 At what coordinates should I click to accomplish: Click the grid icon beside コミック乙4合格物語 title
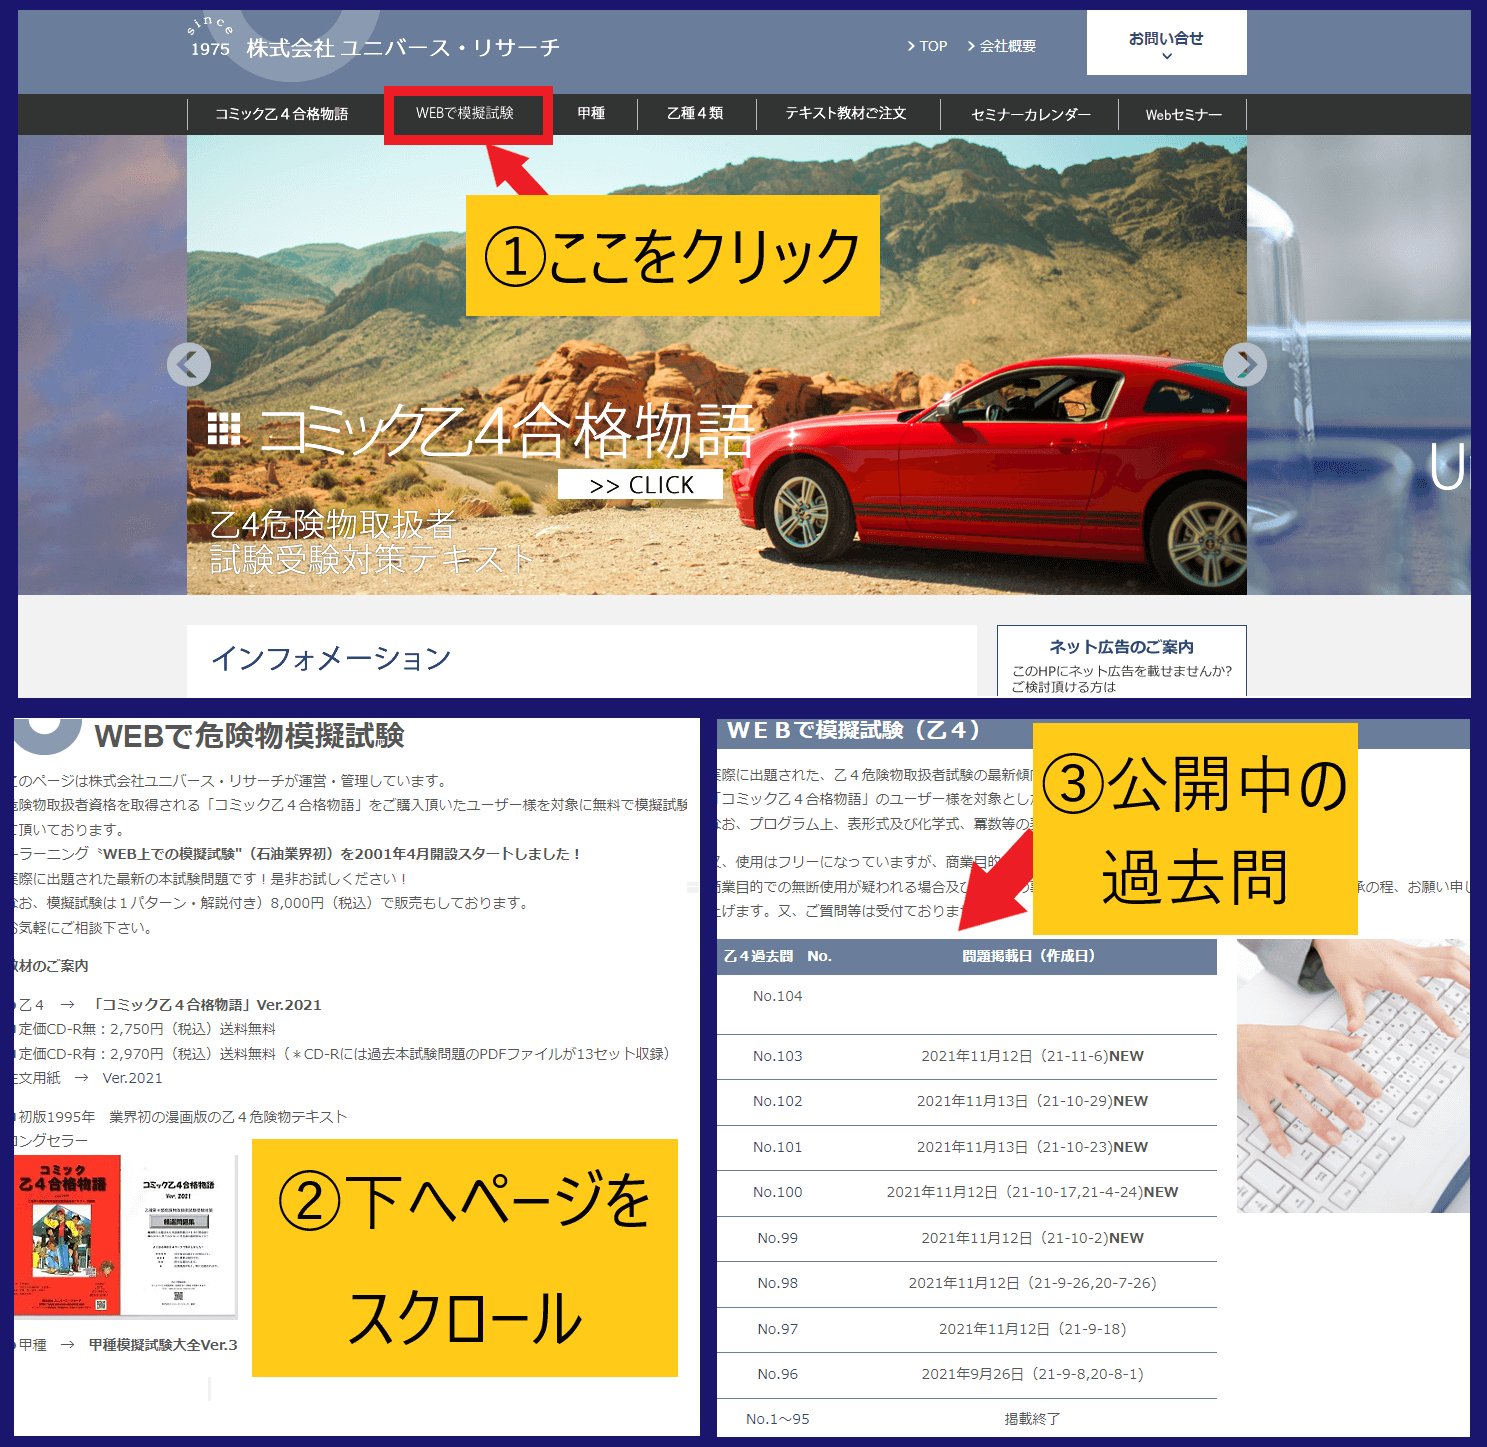pos(224,429)
